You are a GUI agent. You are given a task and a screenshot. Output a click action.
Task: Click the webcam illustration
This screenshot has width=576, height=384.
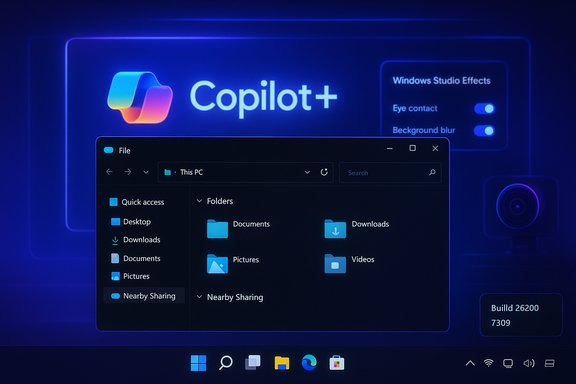coord(518,207)
